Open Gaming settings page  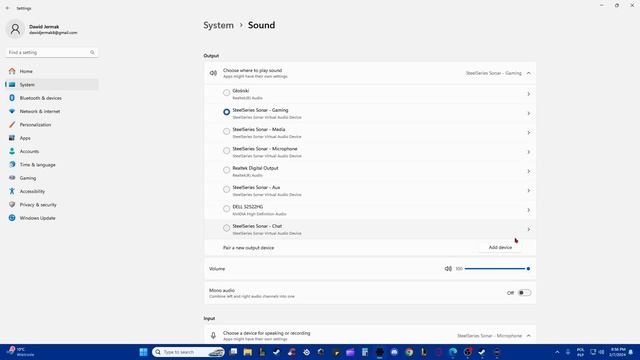52,178
